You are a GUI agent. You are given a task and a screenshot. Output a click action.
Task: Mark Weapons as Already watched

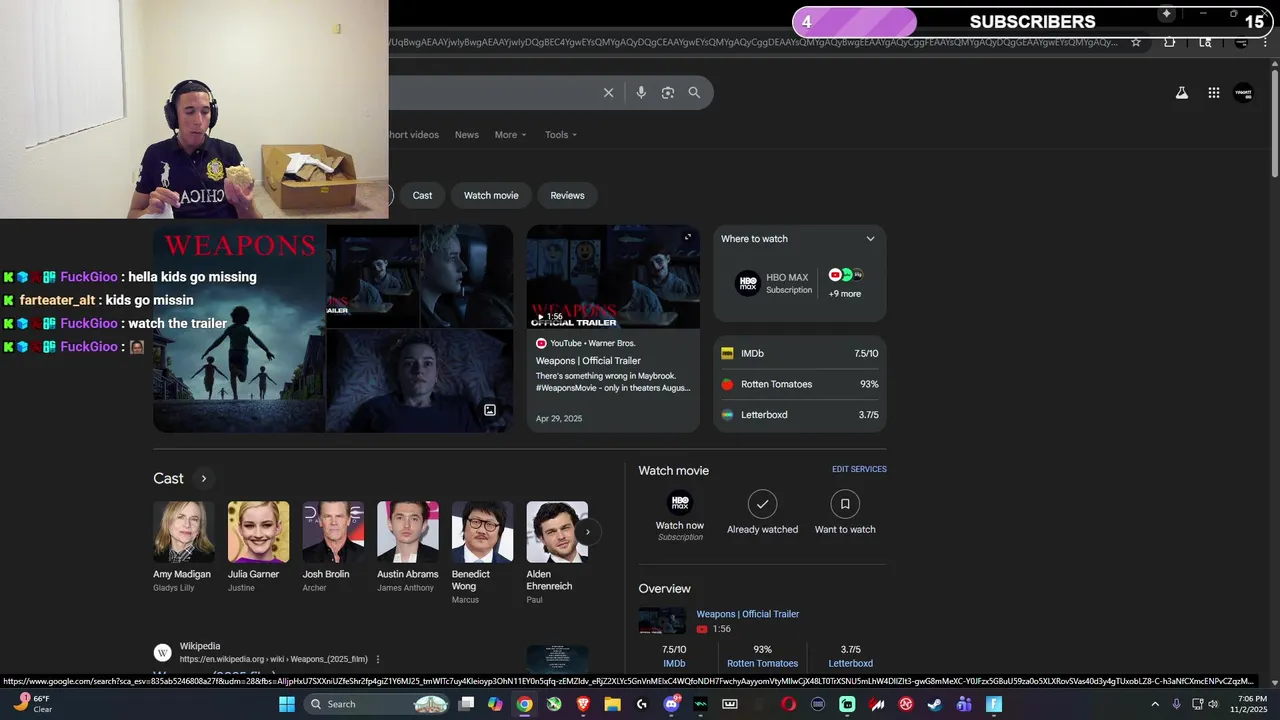762,512
